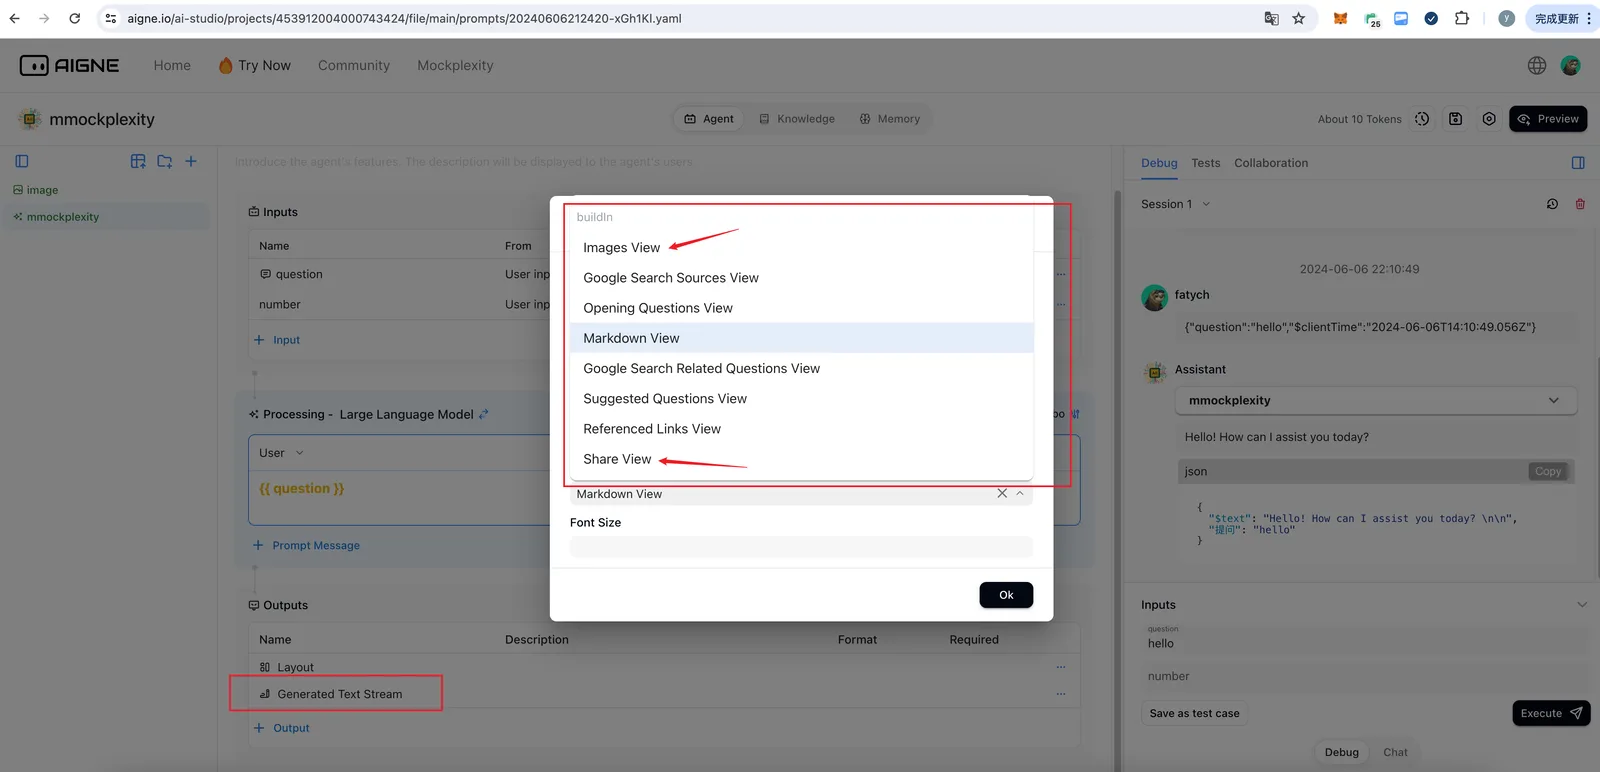
Task: Open the browser Extensions puzzle menu
Action: (1462, 18)
